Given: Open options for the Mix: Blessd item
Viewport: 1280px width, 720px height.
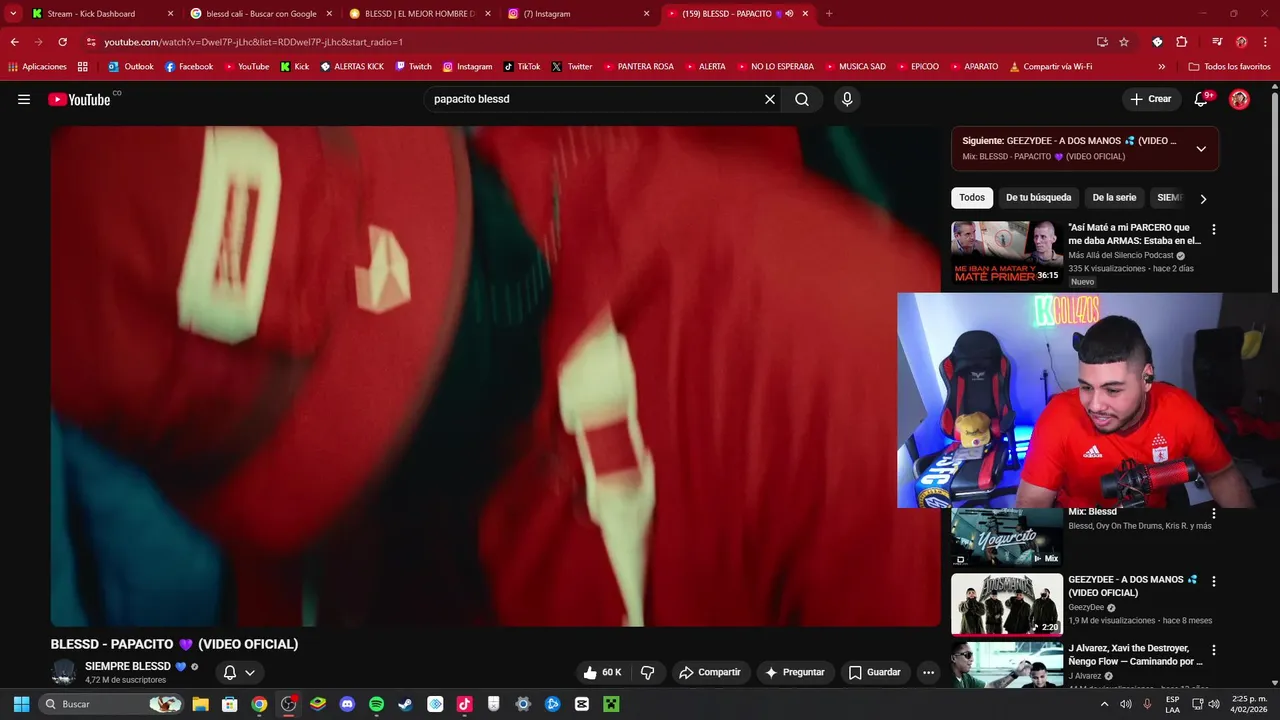Looking at the screenshot, I should (x=1214, y=513).
